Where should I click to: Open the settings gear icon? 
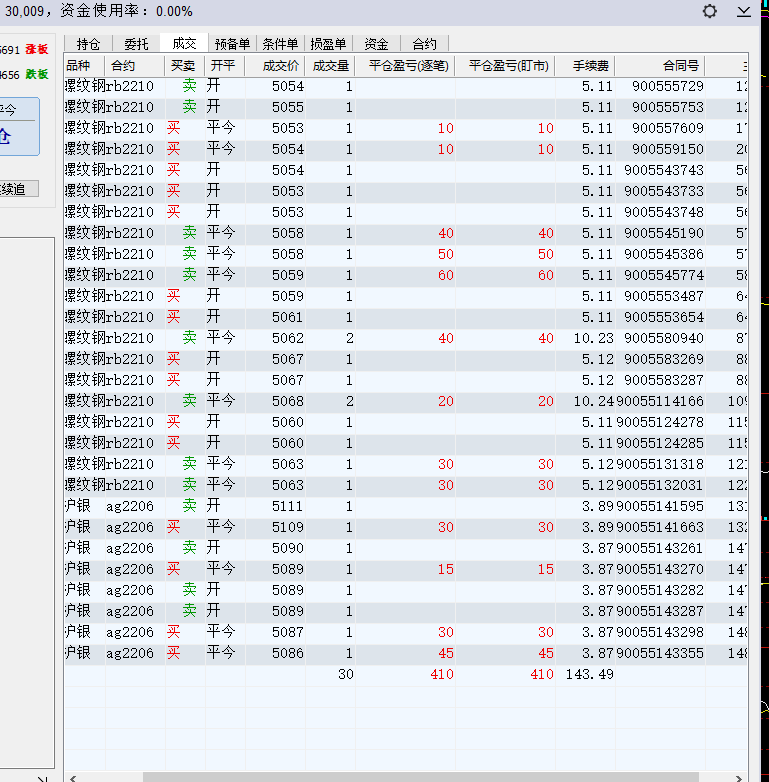(710, 11)
